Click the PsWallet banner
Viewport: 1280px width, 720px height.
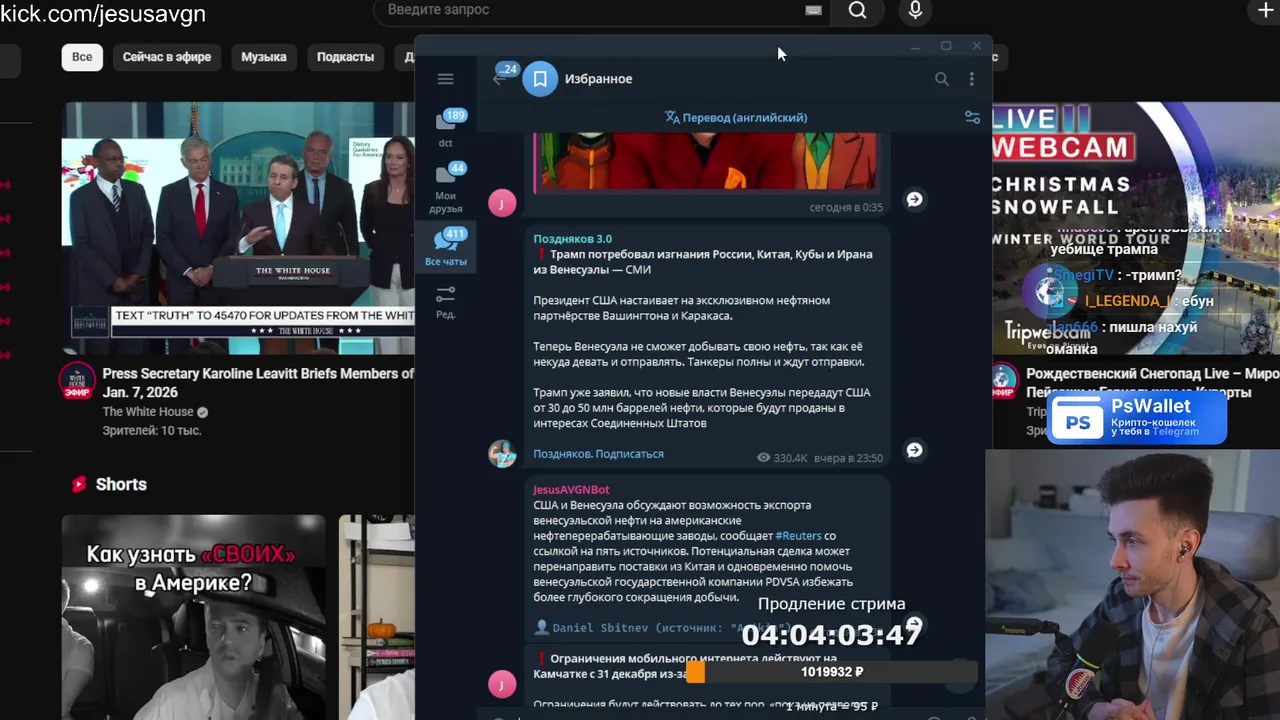pyautogui.click(x=1137, y=417)
